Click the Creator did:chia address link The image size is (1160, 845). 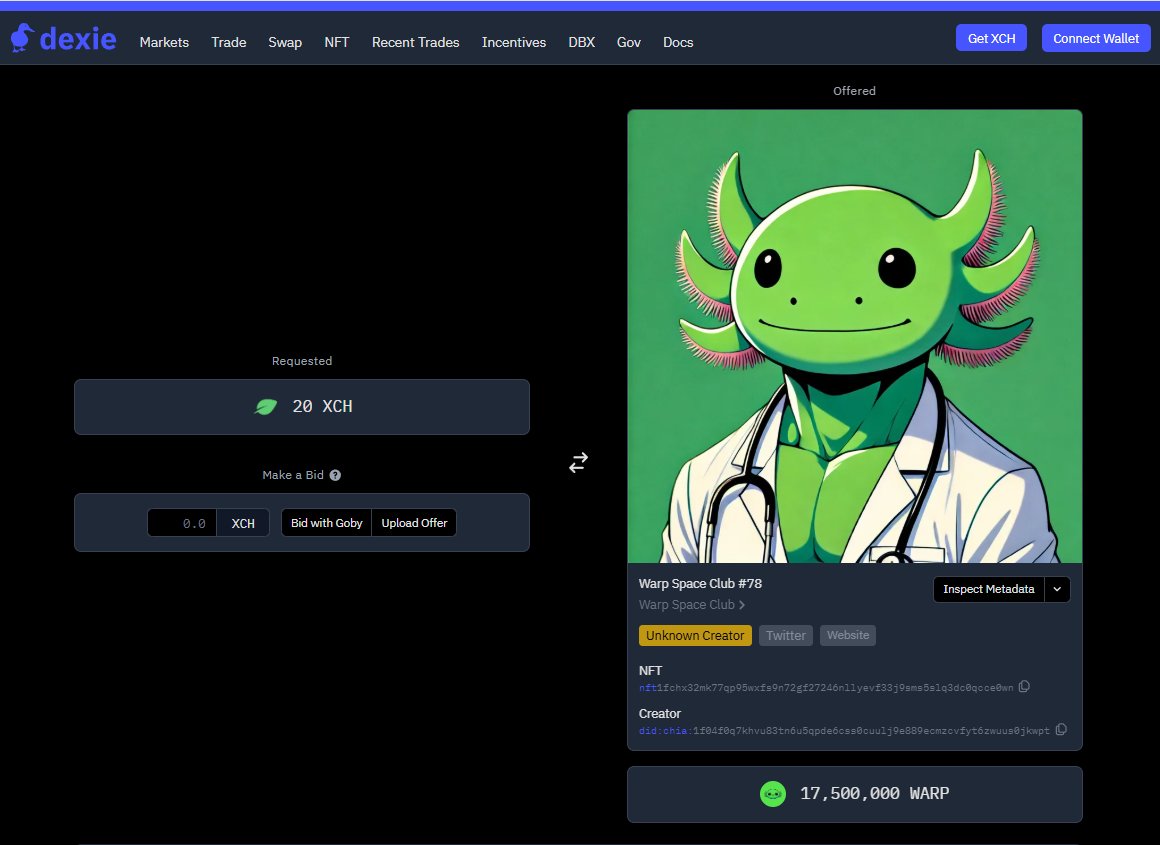844,731
